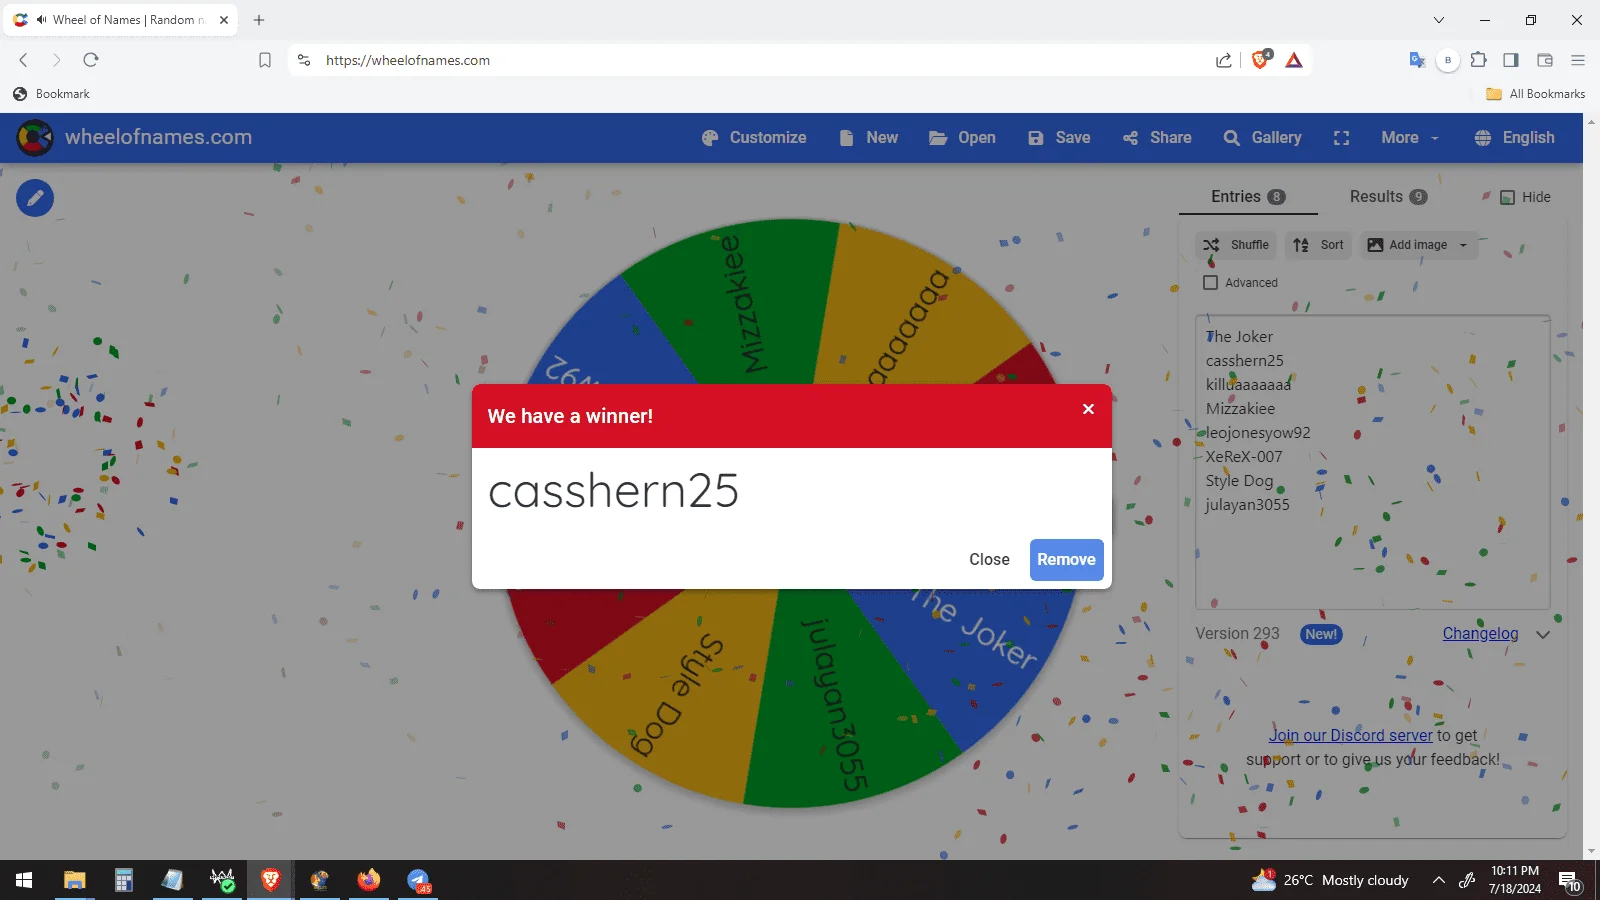Show hidden system tray icons
The image size is (1600, 900).
click(1438, 880)
